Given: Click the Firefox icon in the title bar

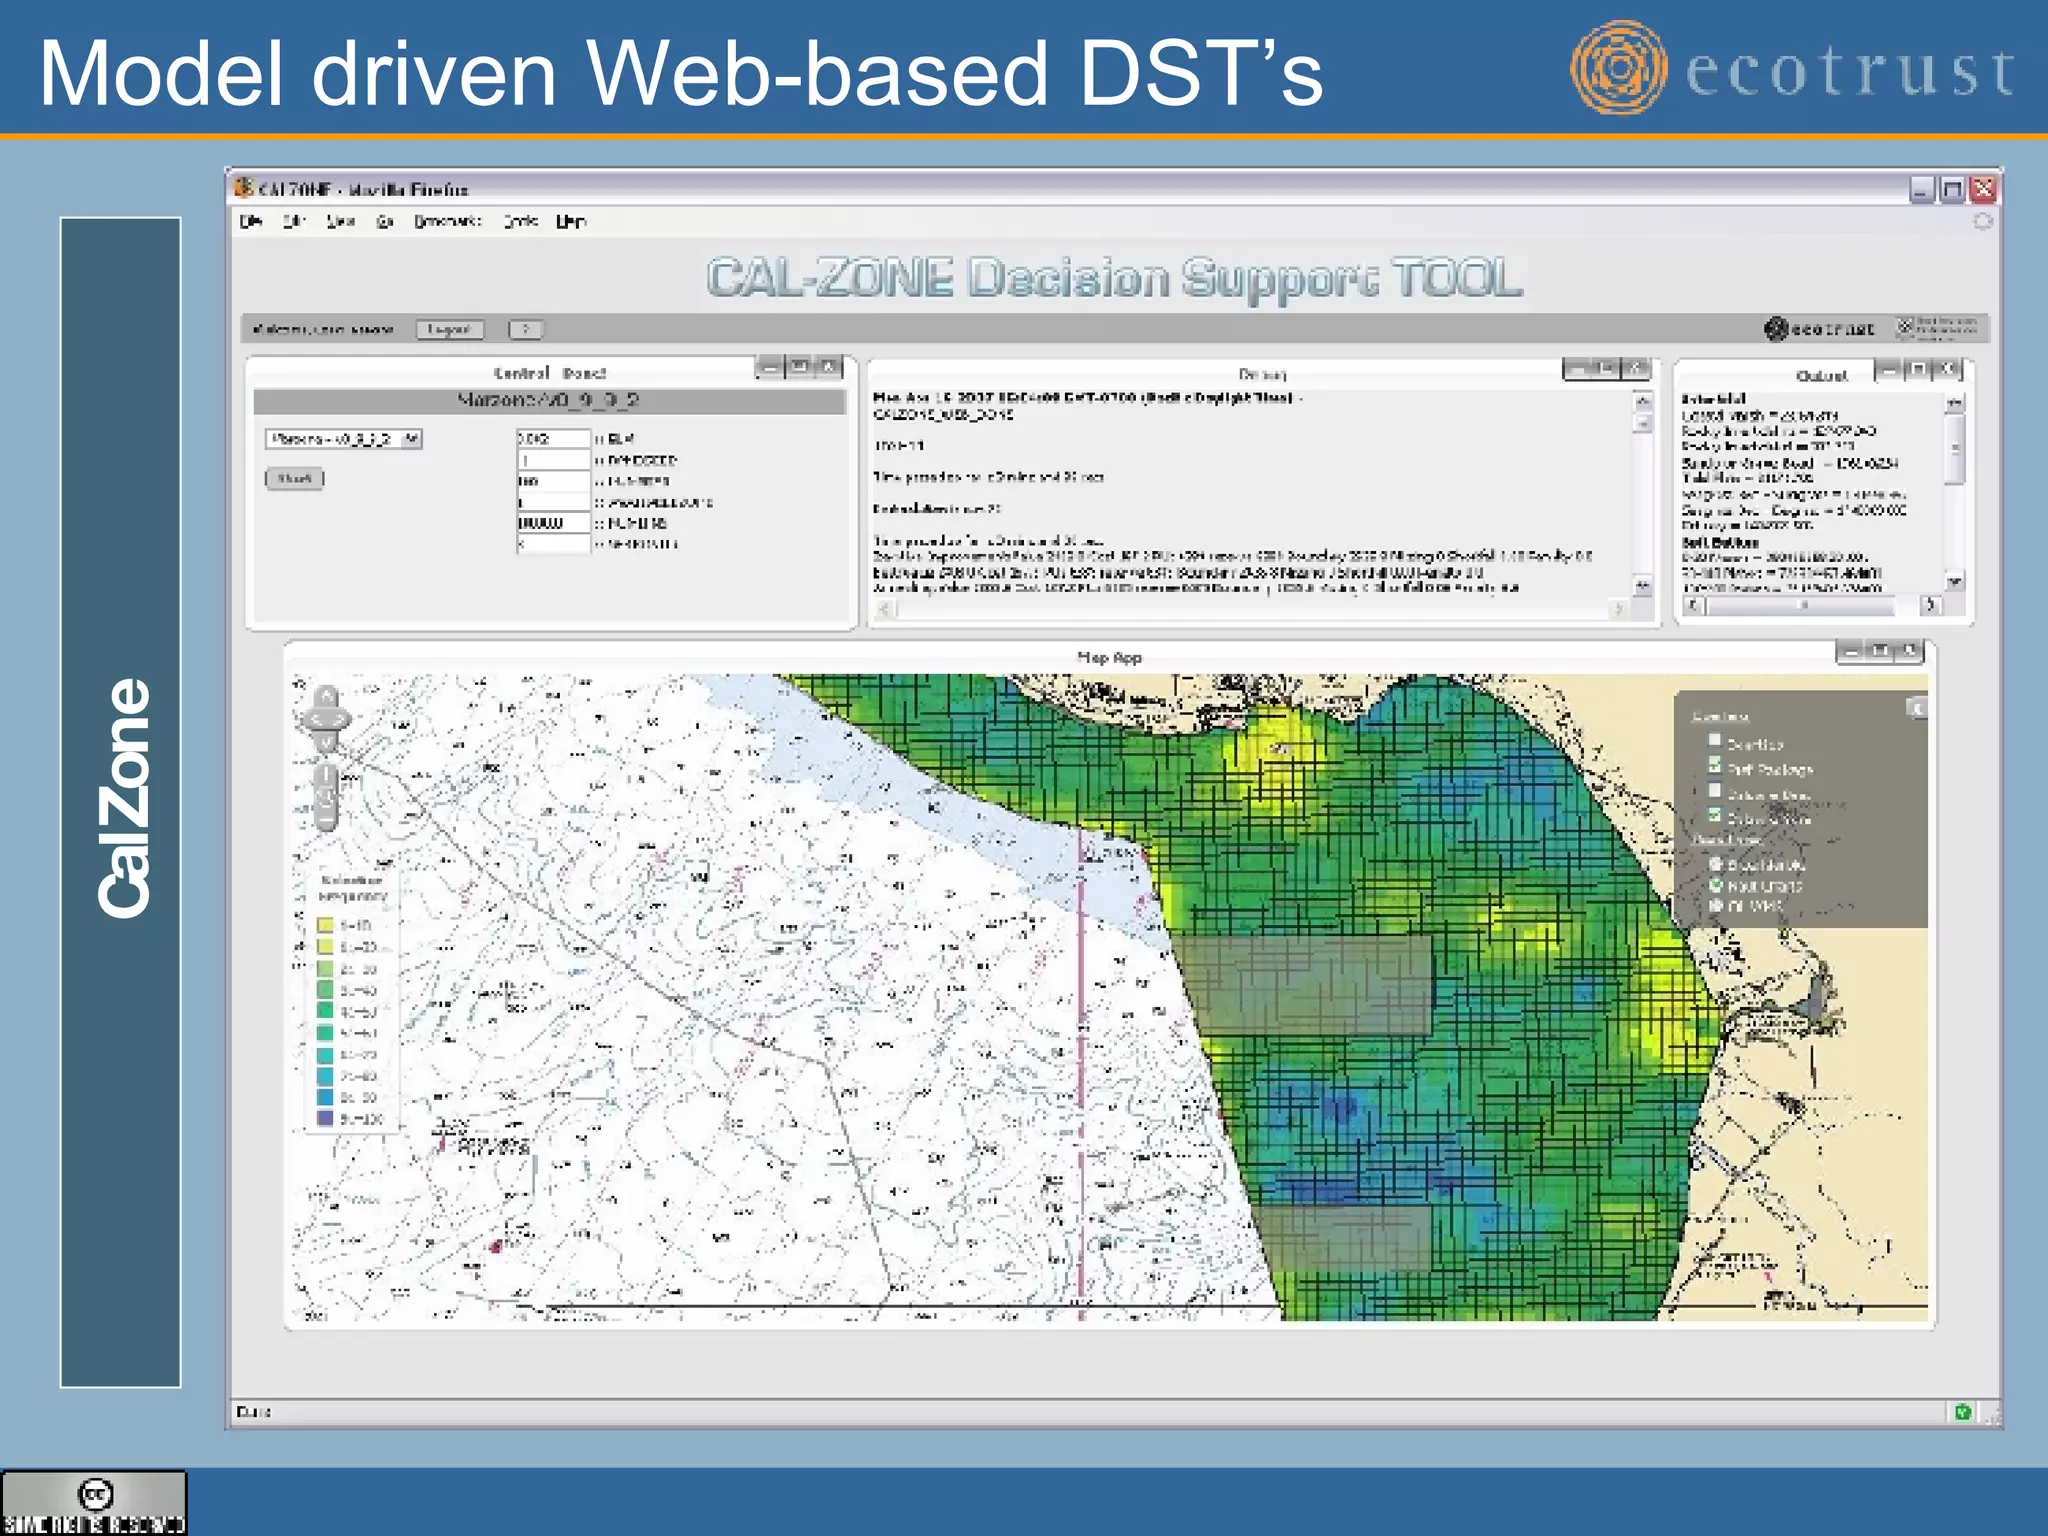Looking at the screenshot, I should point(243,188).
